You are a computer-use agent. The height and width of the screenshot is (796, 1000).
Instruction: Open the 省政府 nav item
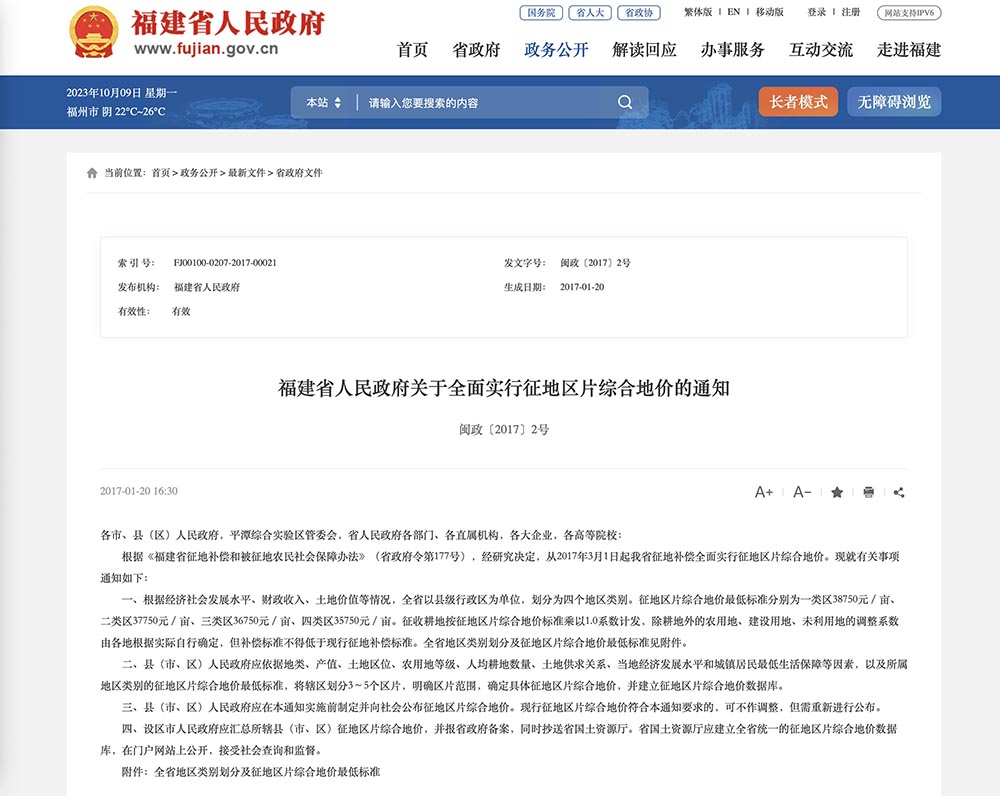[476, 50]
